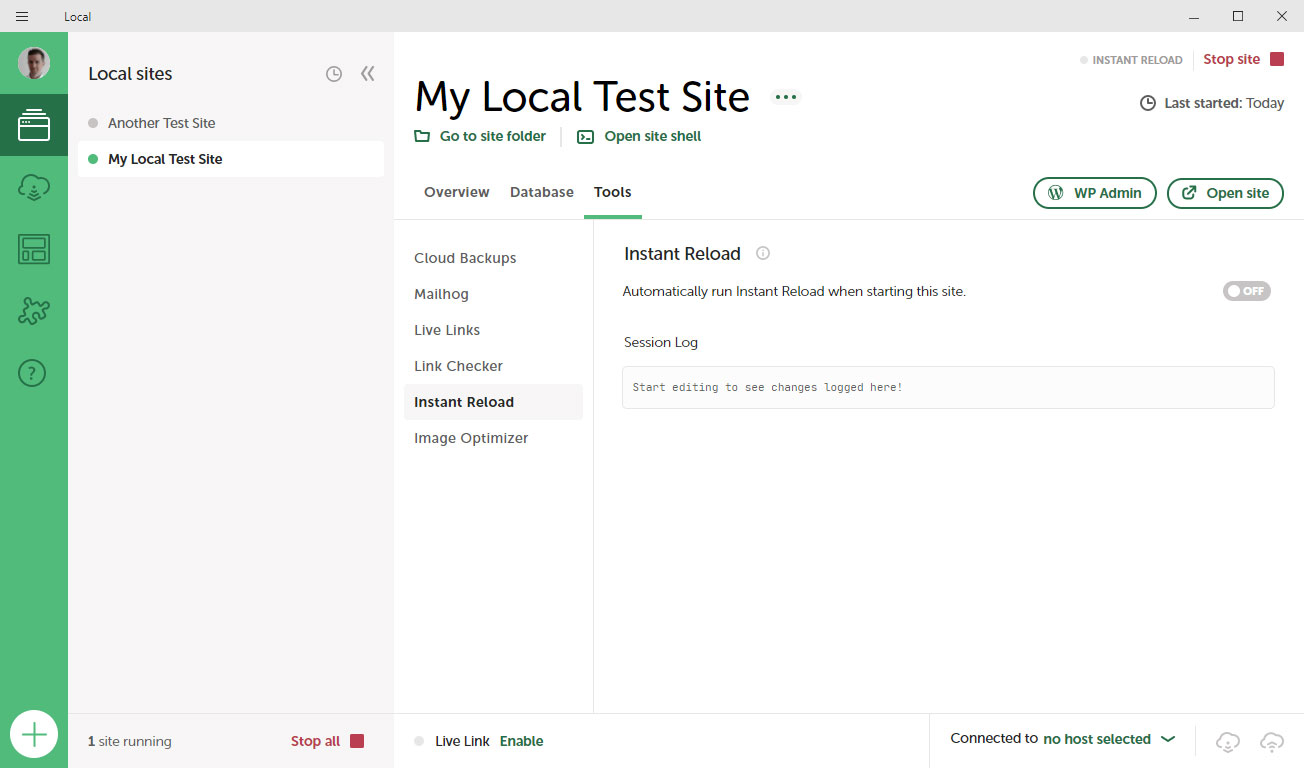Open Image Optimizer tool
1304x768 pixels.
[x=471, y=438]
